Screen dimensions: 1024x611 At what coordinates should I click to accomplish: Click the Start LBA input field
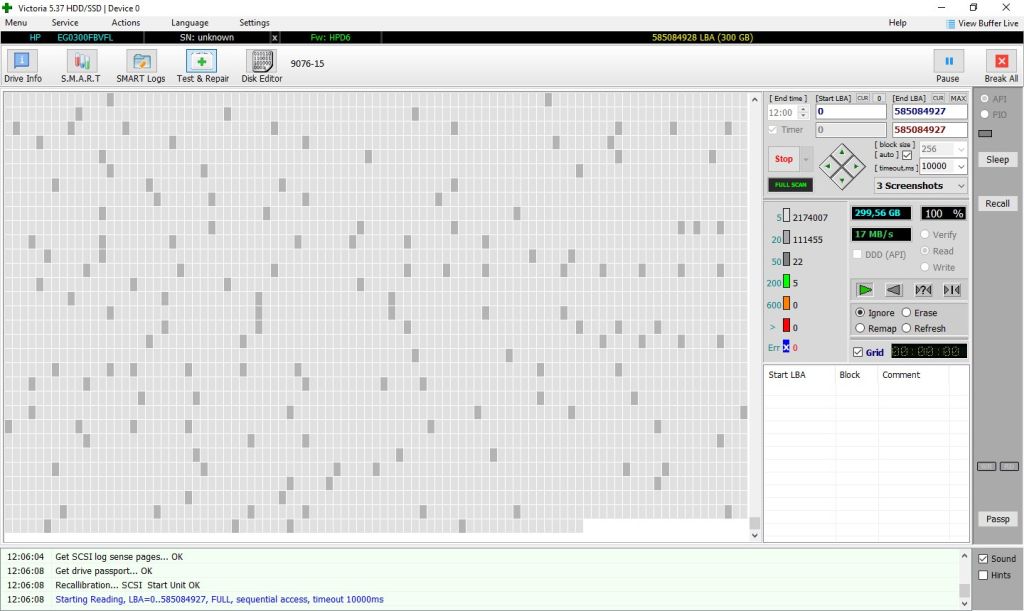[850, 112]
